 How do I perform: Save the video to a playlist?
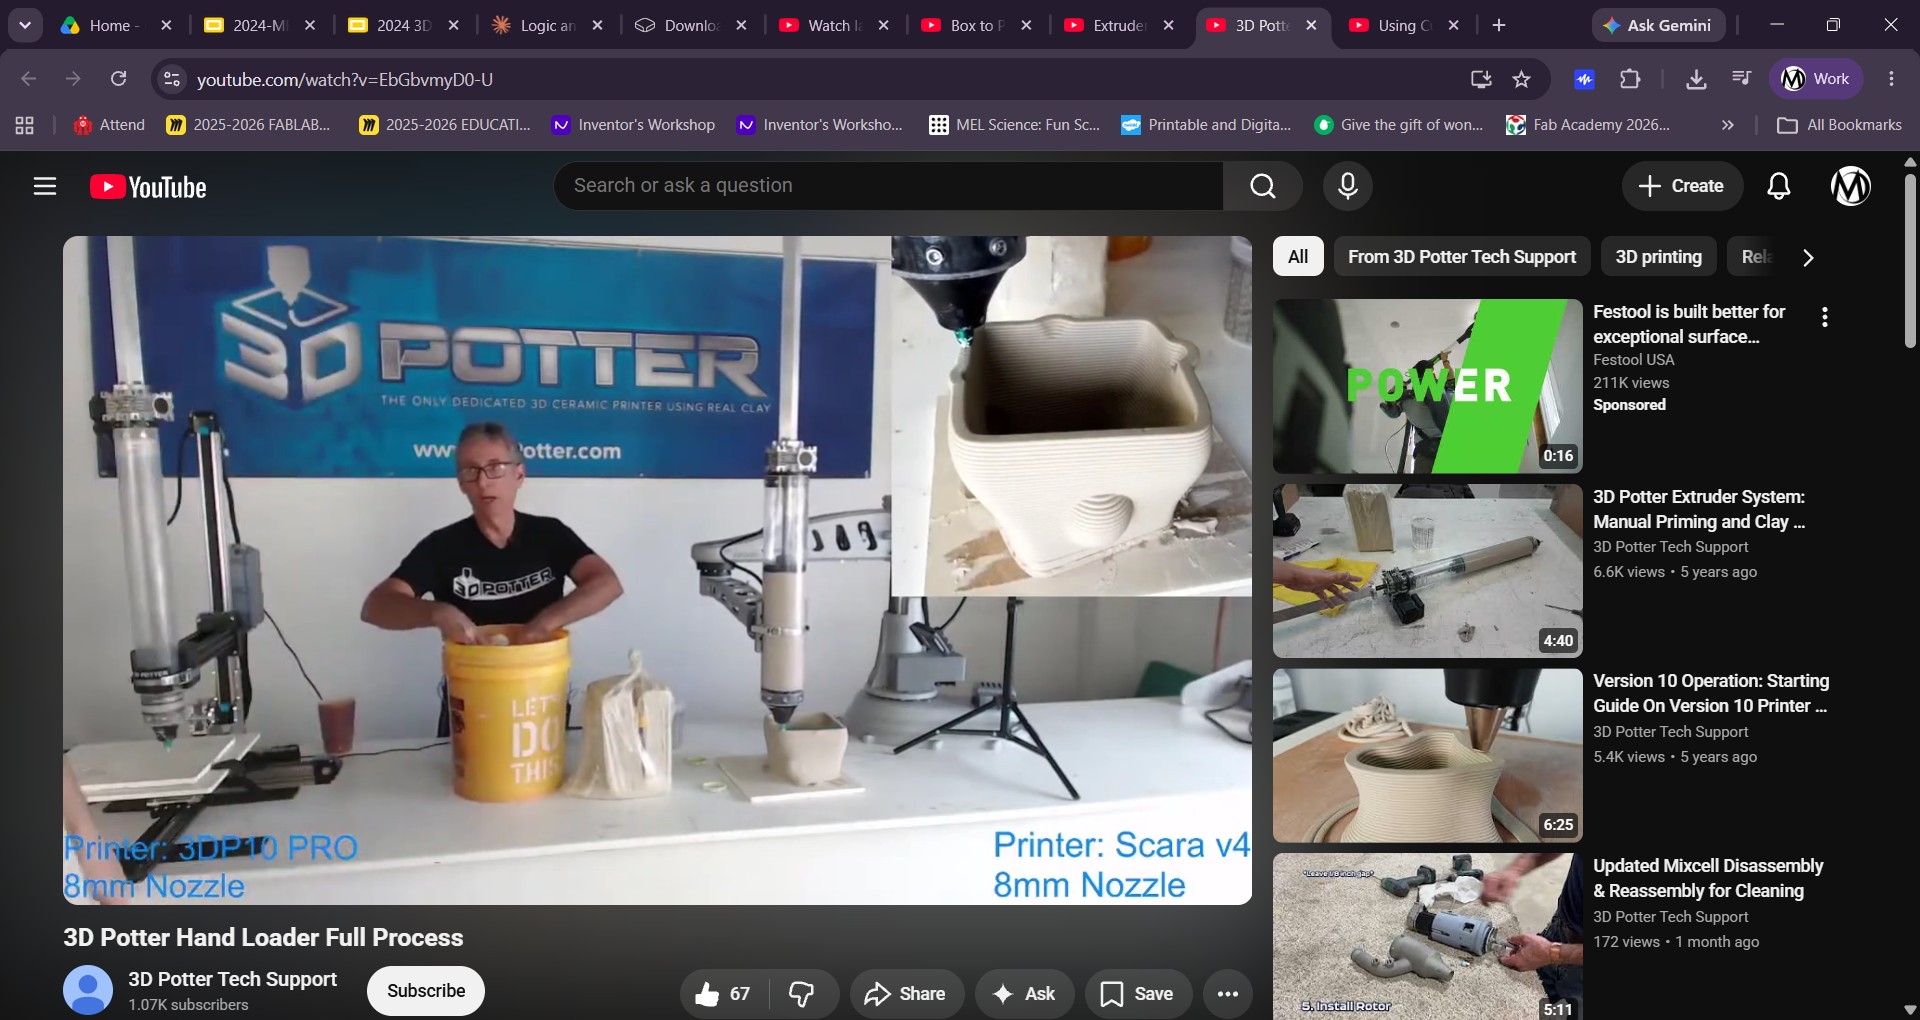[x=1138, y=993]
